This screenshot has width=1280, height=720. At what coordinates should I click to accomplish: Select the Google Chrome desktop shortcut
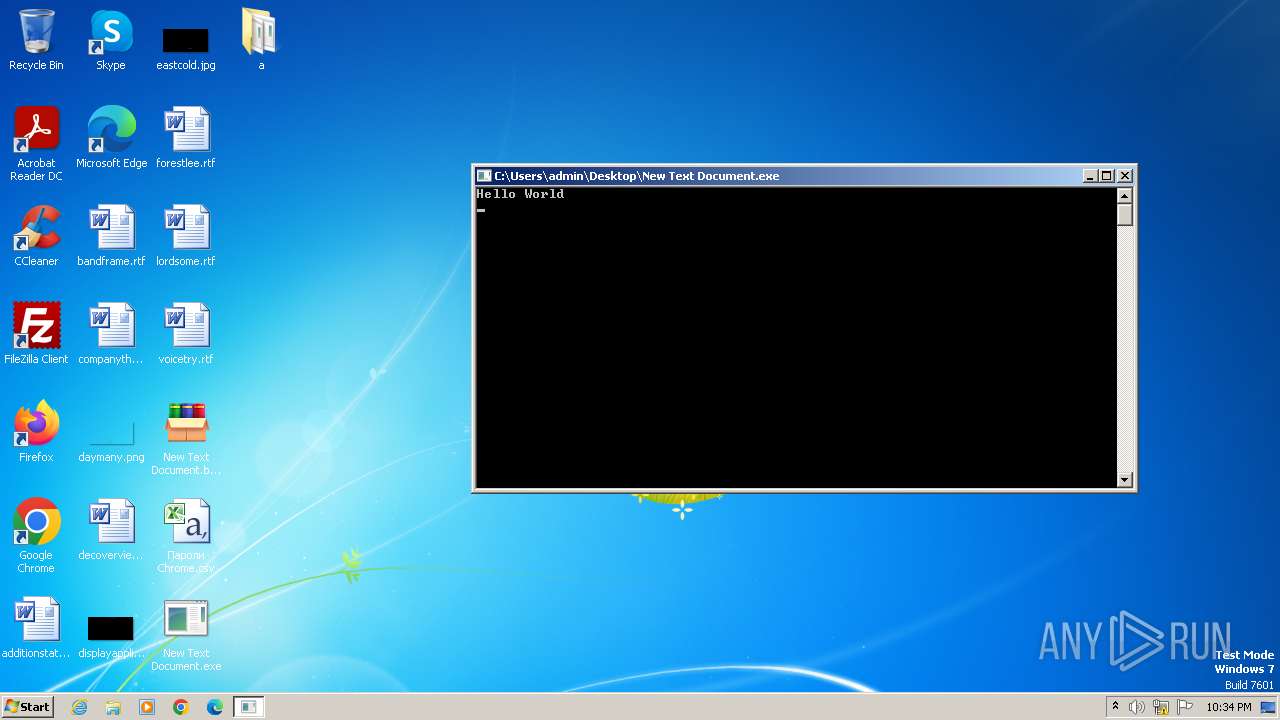click(36, 536)
